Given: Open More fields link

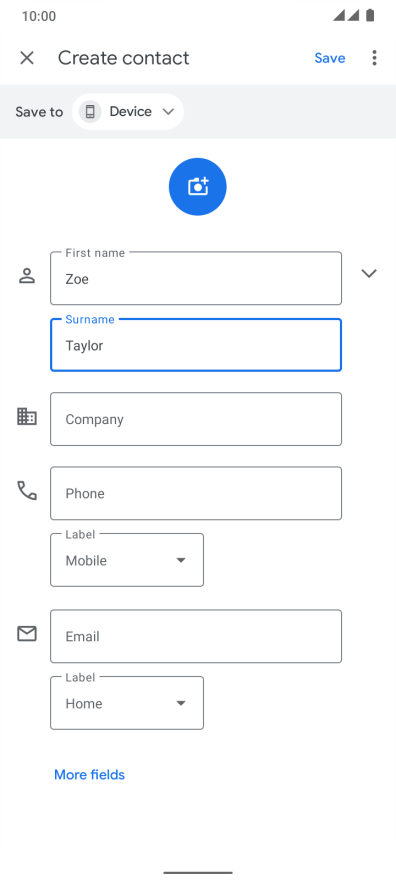Looking at the screenshot, I should [x=89, y=774].
